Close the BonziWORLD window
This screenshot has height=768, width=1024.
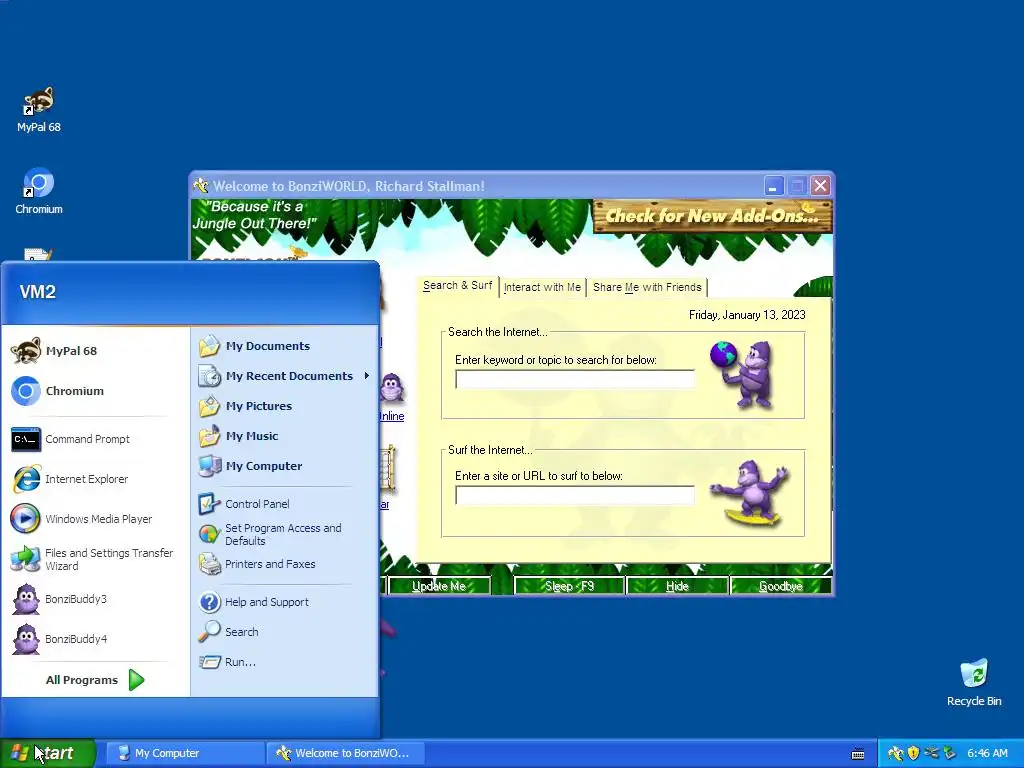[820, 186]
